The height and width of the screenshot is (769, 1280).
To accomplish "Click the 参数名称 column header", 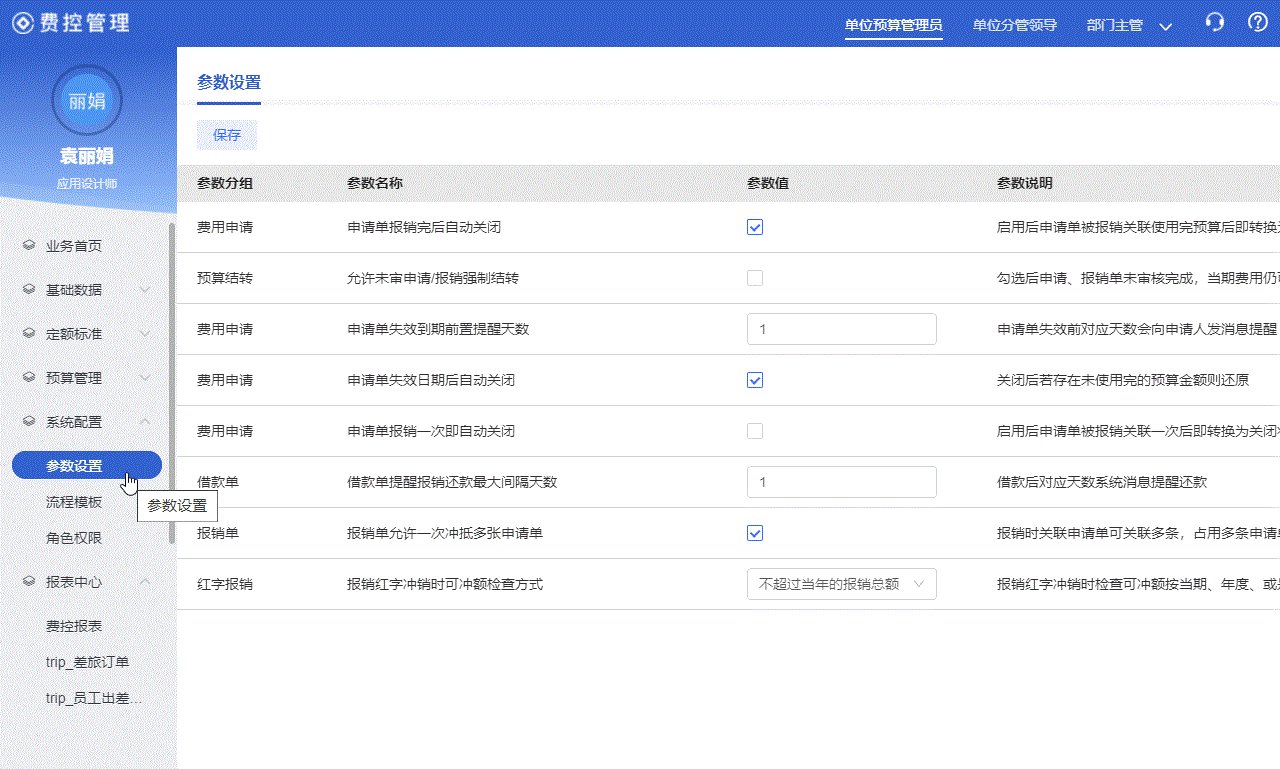I will click(375, 184).
